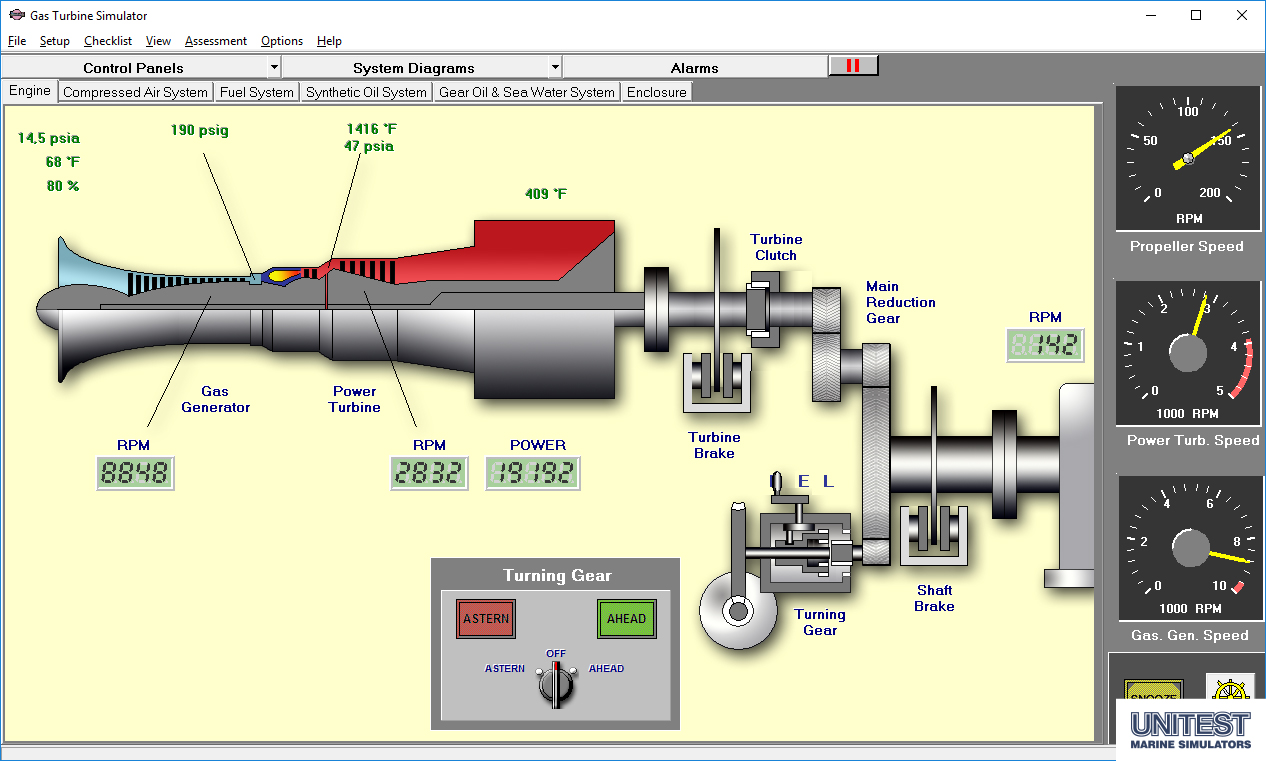
Task: Click the red pause simulation button
Action: click(853, 66)
